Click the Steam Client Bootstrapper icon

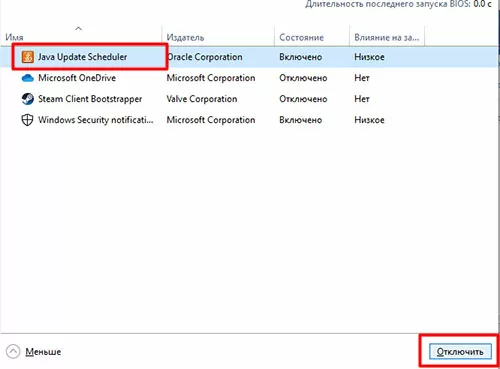(27, 99)
